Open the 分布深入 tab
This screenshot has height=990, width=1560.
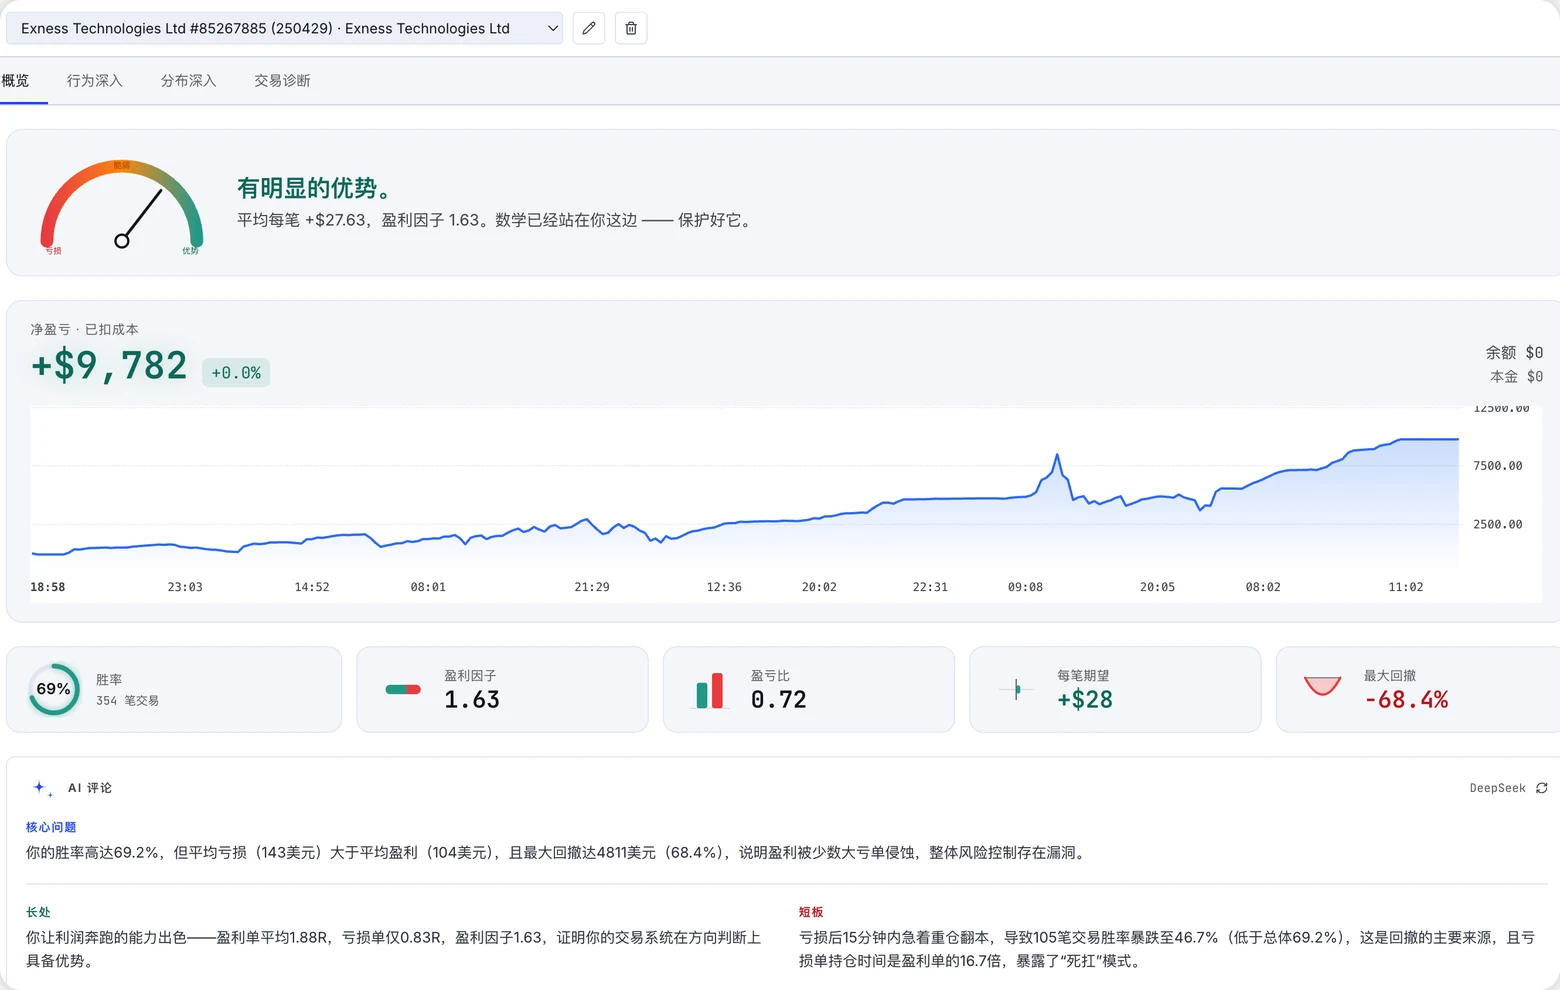(x=189, y=81)
